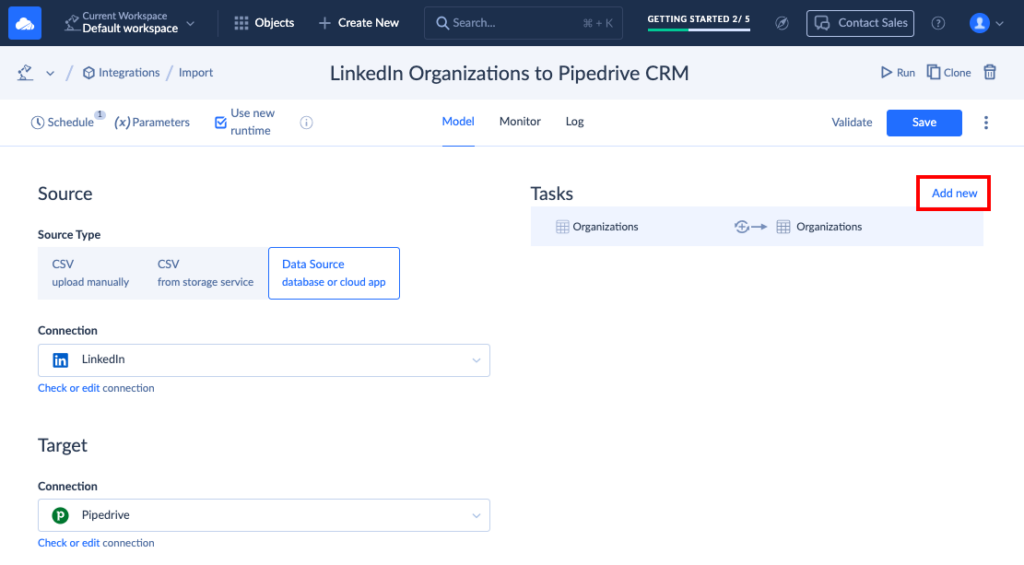
Task: Open the Pipedrive target connection dropdown
Action: pyautogui.click(x=264, y=515)
